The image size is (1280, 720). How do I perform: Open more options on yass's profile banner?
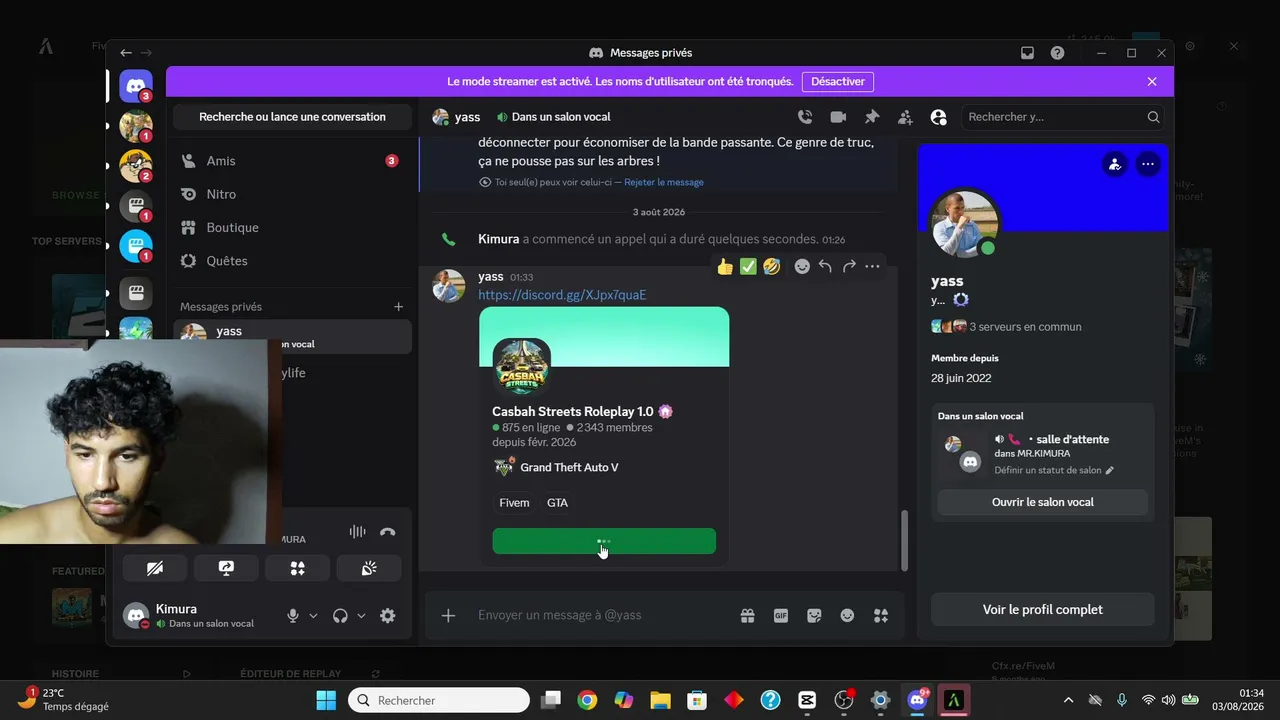(1148, 164)
